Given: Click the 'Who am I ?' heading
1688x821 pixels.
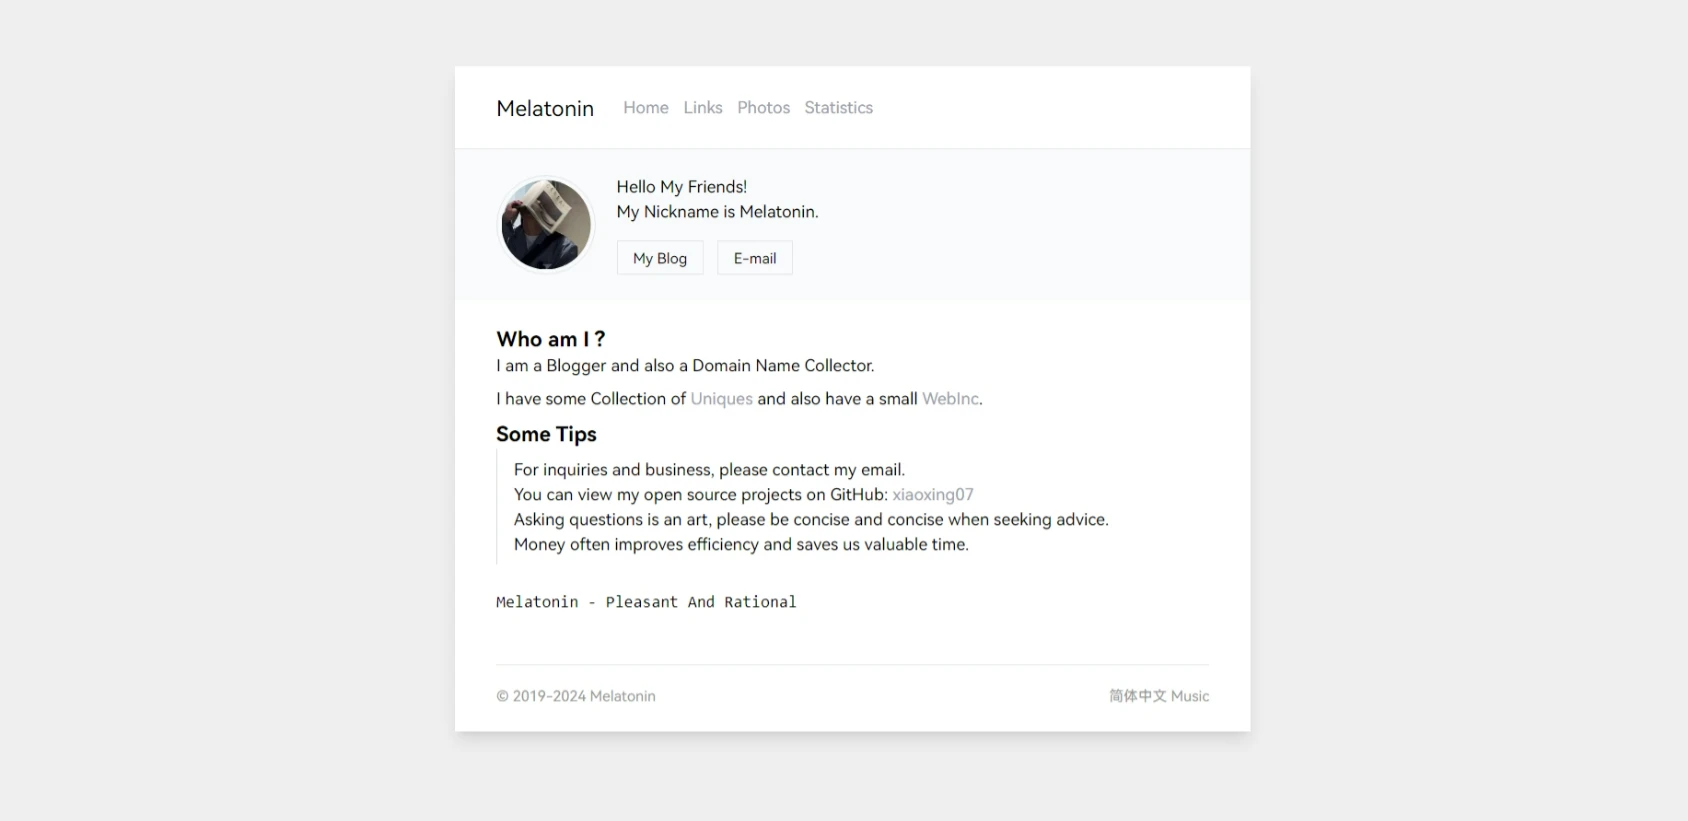Looking at the screenshot, I should point(550,339).
